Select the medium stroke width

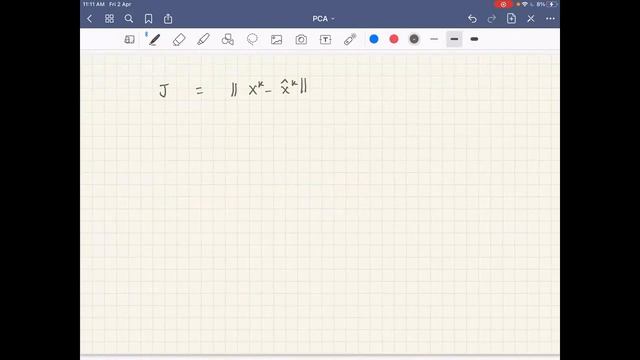(x=454, y=39)
